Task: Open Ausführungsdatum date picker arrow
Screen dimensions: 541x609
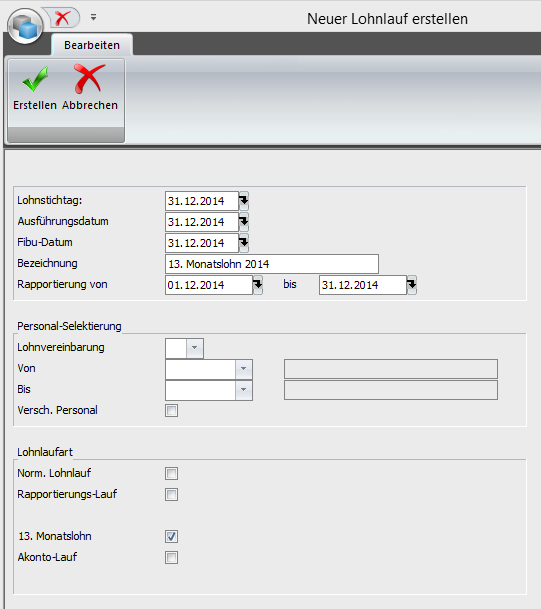Action: pos(244,222)
